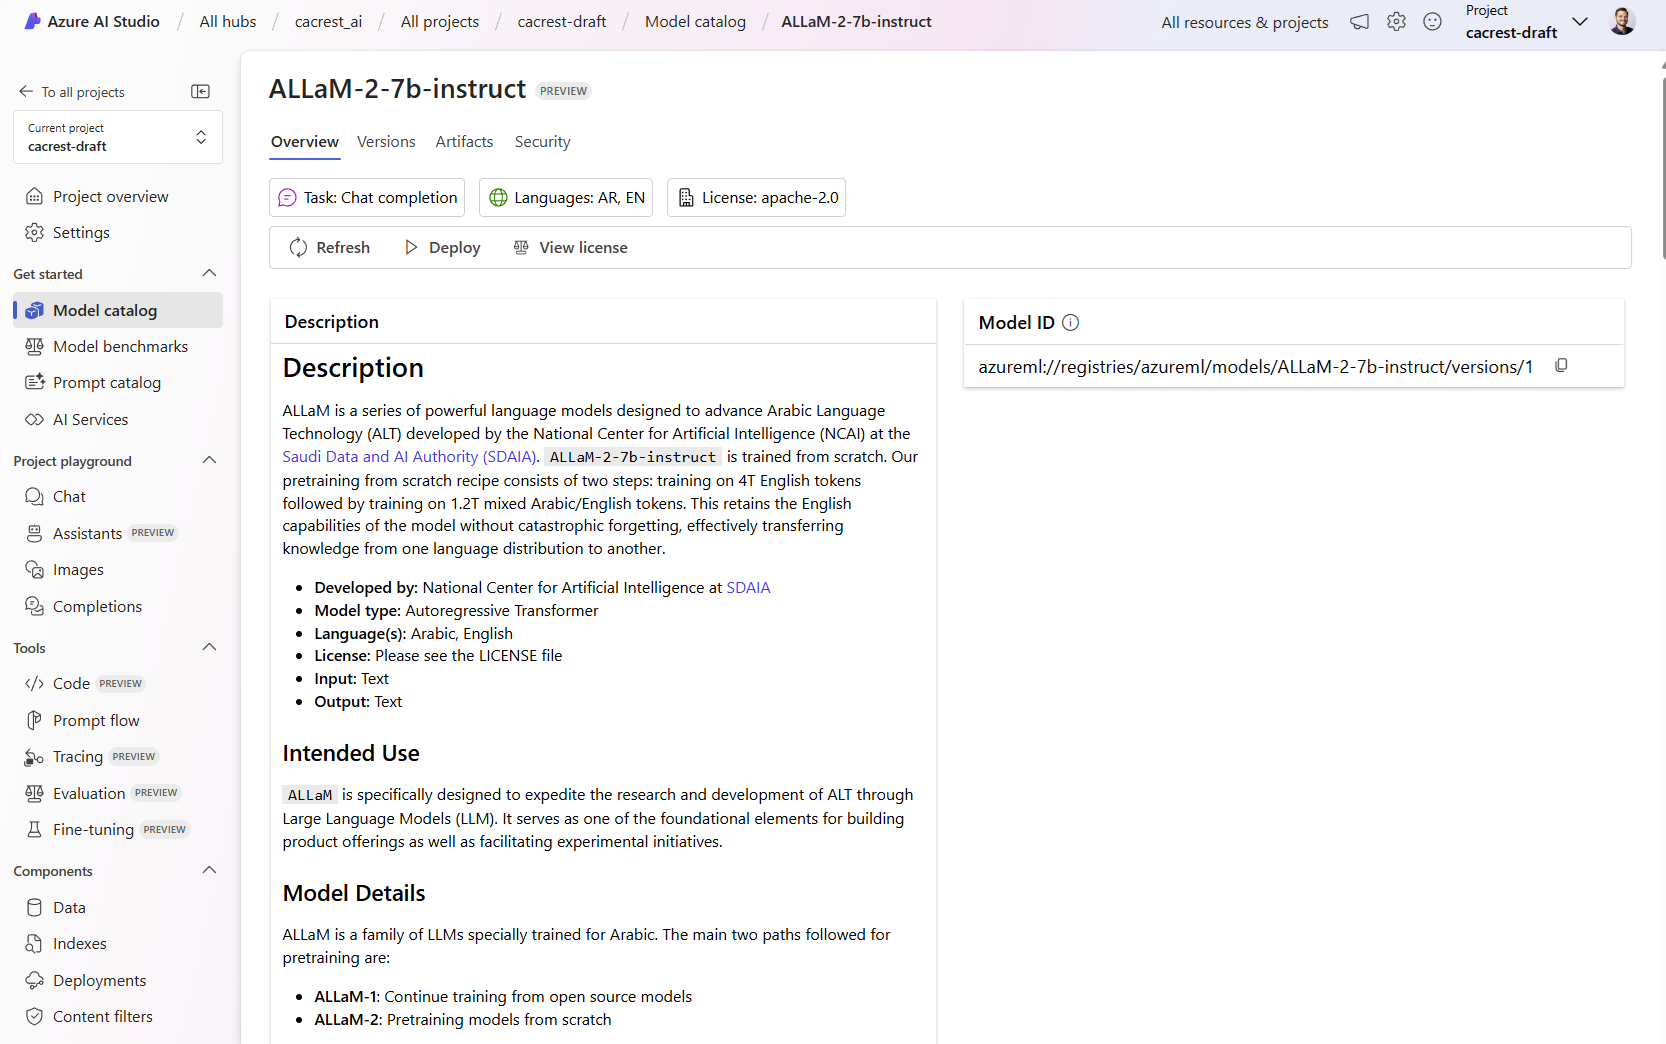Click the Model benchmarks icon
The image size is (1666, 1044).
34,347
